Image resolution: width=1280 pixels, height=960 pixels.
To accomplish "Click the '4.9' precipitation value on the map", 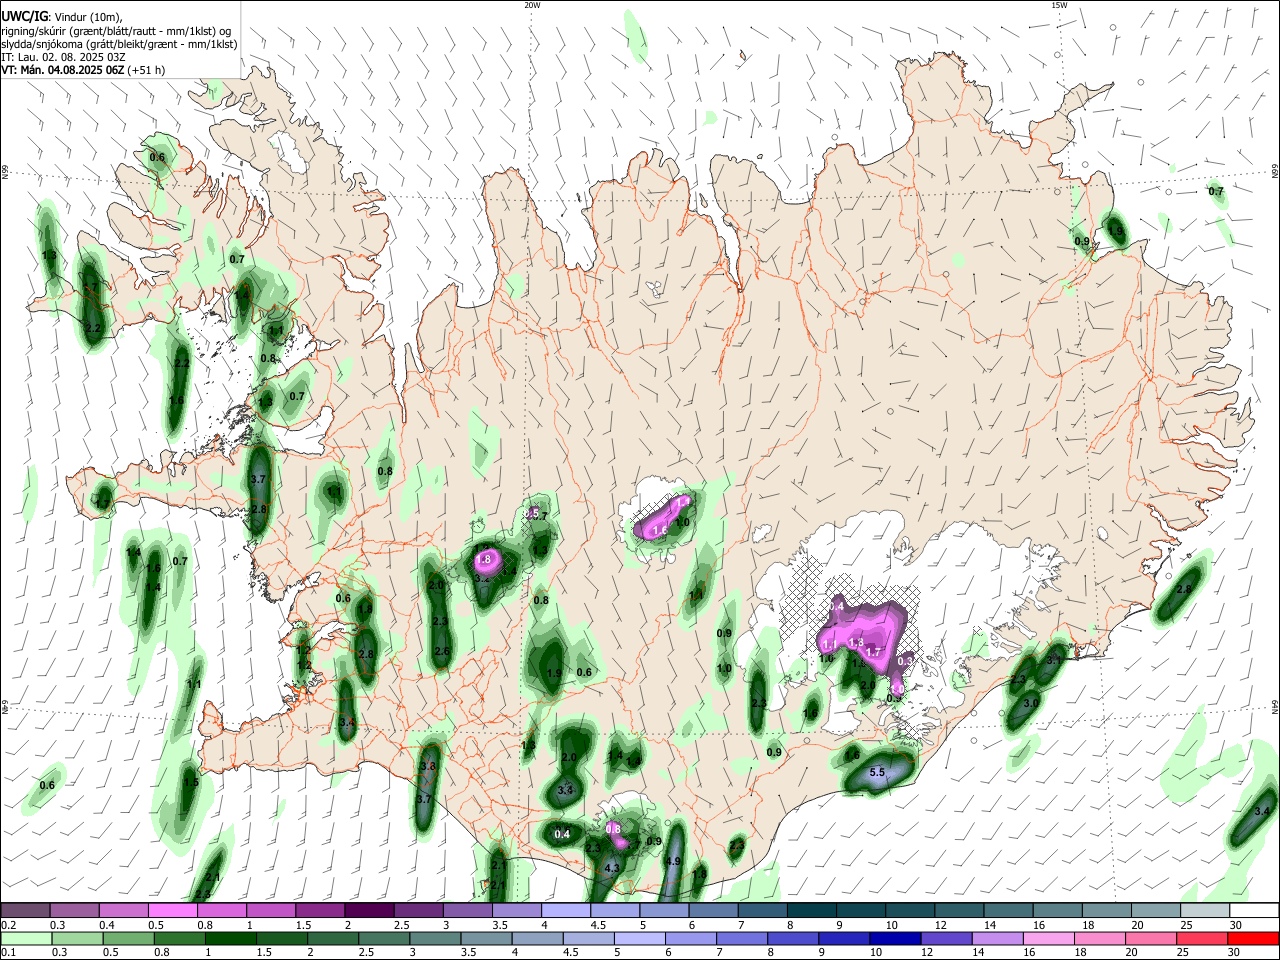I will click(673, 861).
